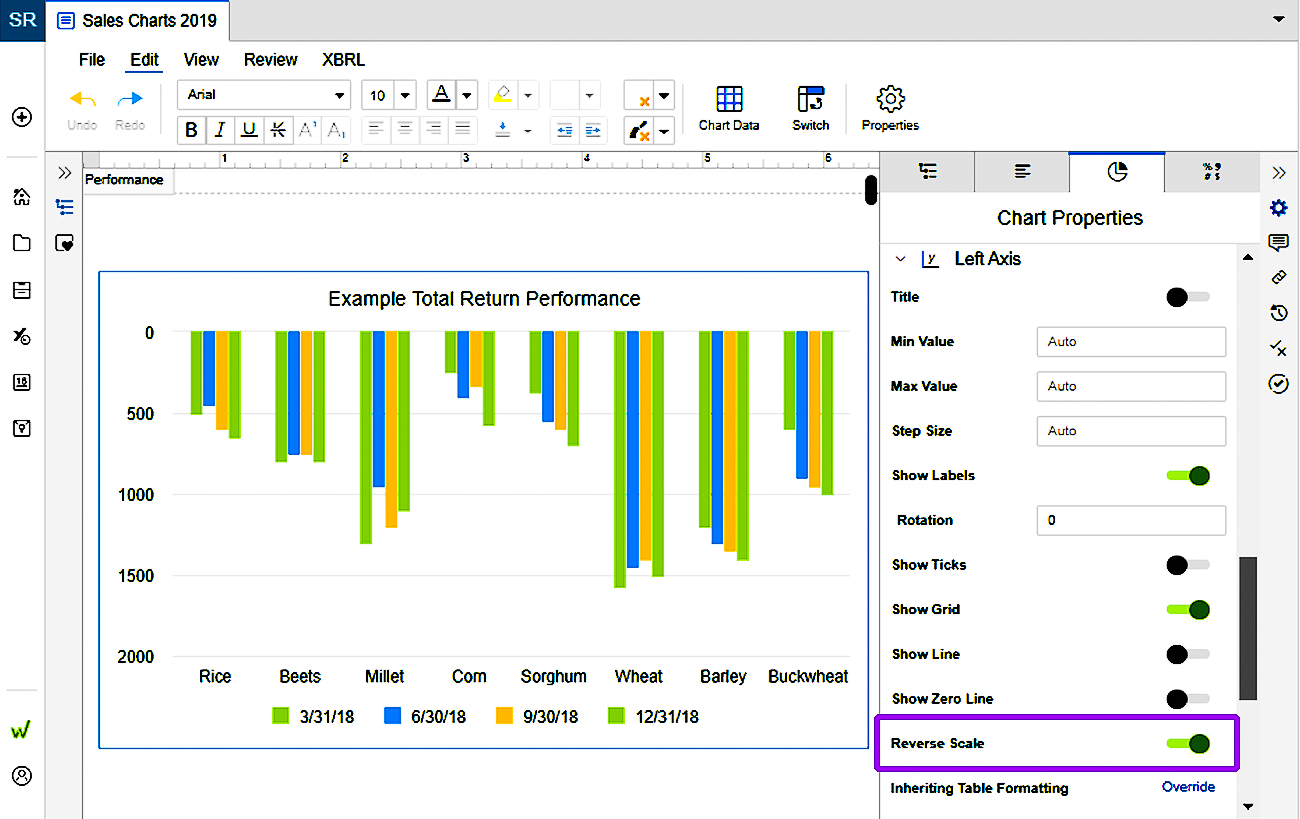Open the font color picker
Screen dimensions: 1300x819
(466, 96)
